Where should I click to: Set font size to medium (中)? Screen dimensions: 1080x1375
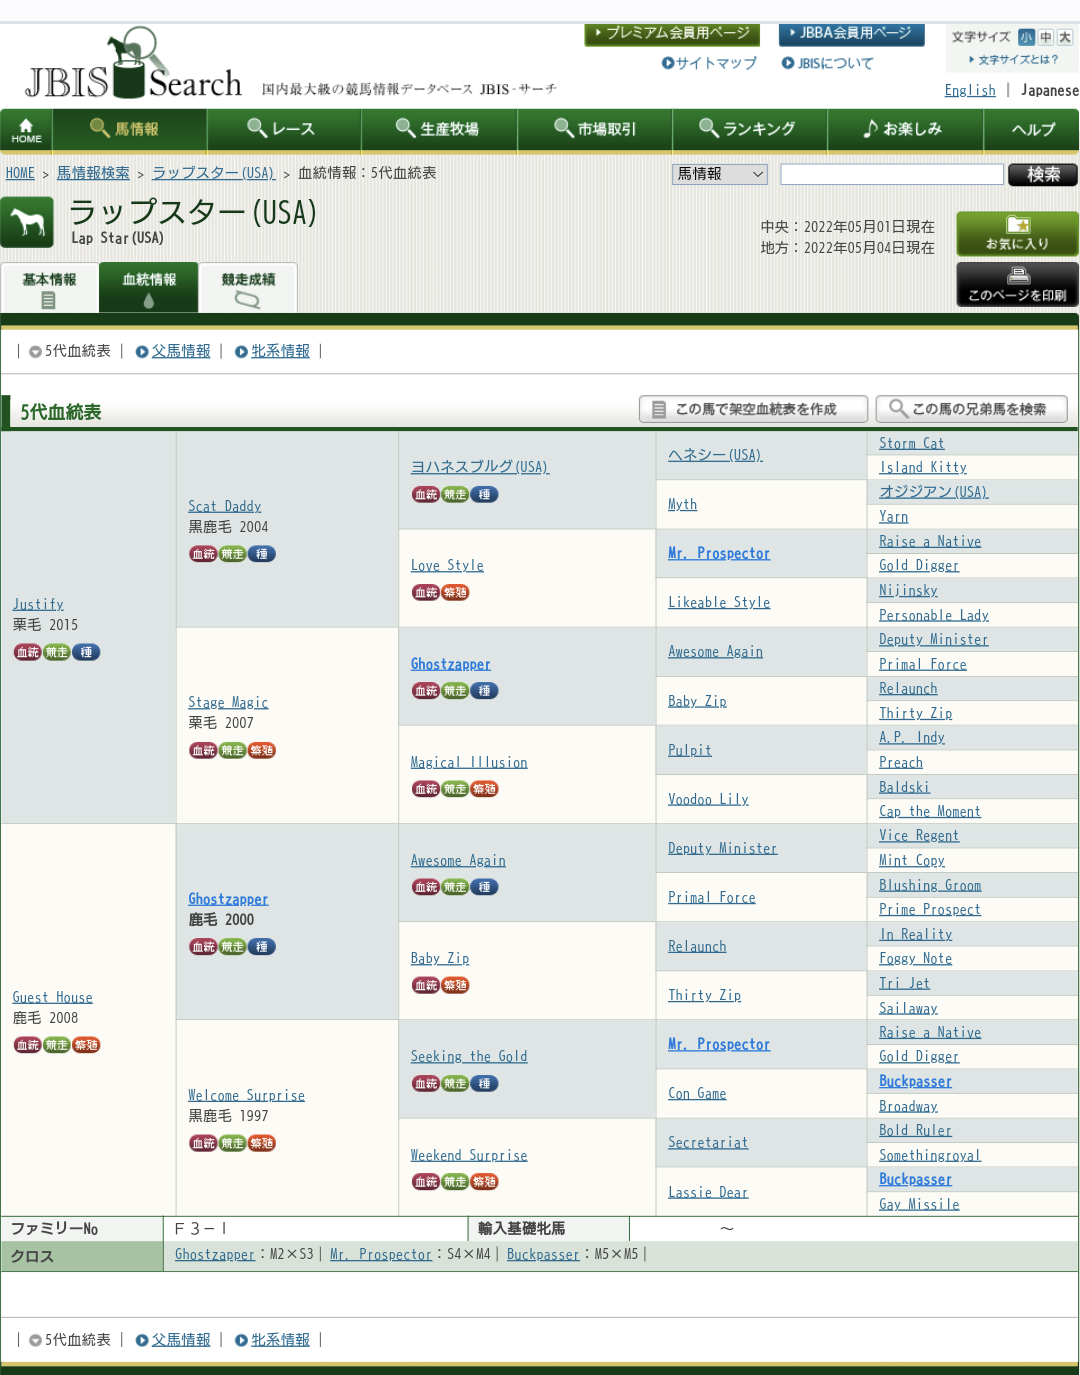coord(1046,37)
